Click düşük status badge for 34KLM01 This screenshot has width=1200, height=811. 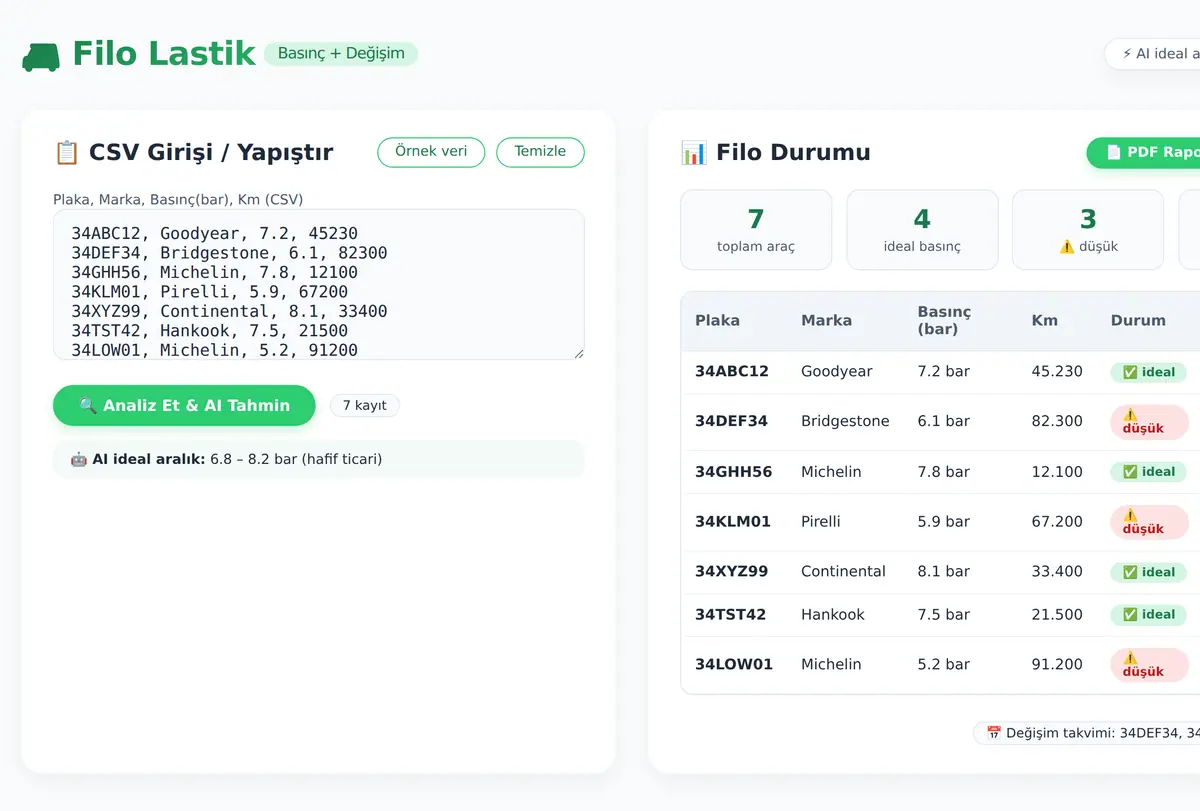[x=1149, y=522]
